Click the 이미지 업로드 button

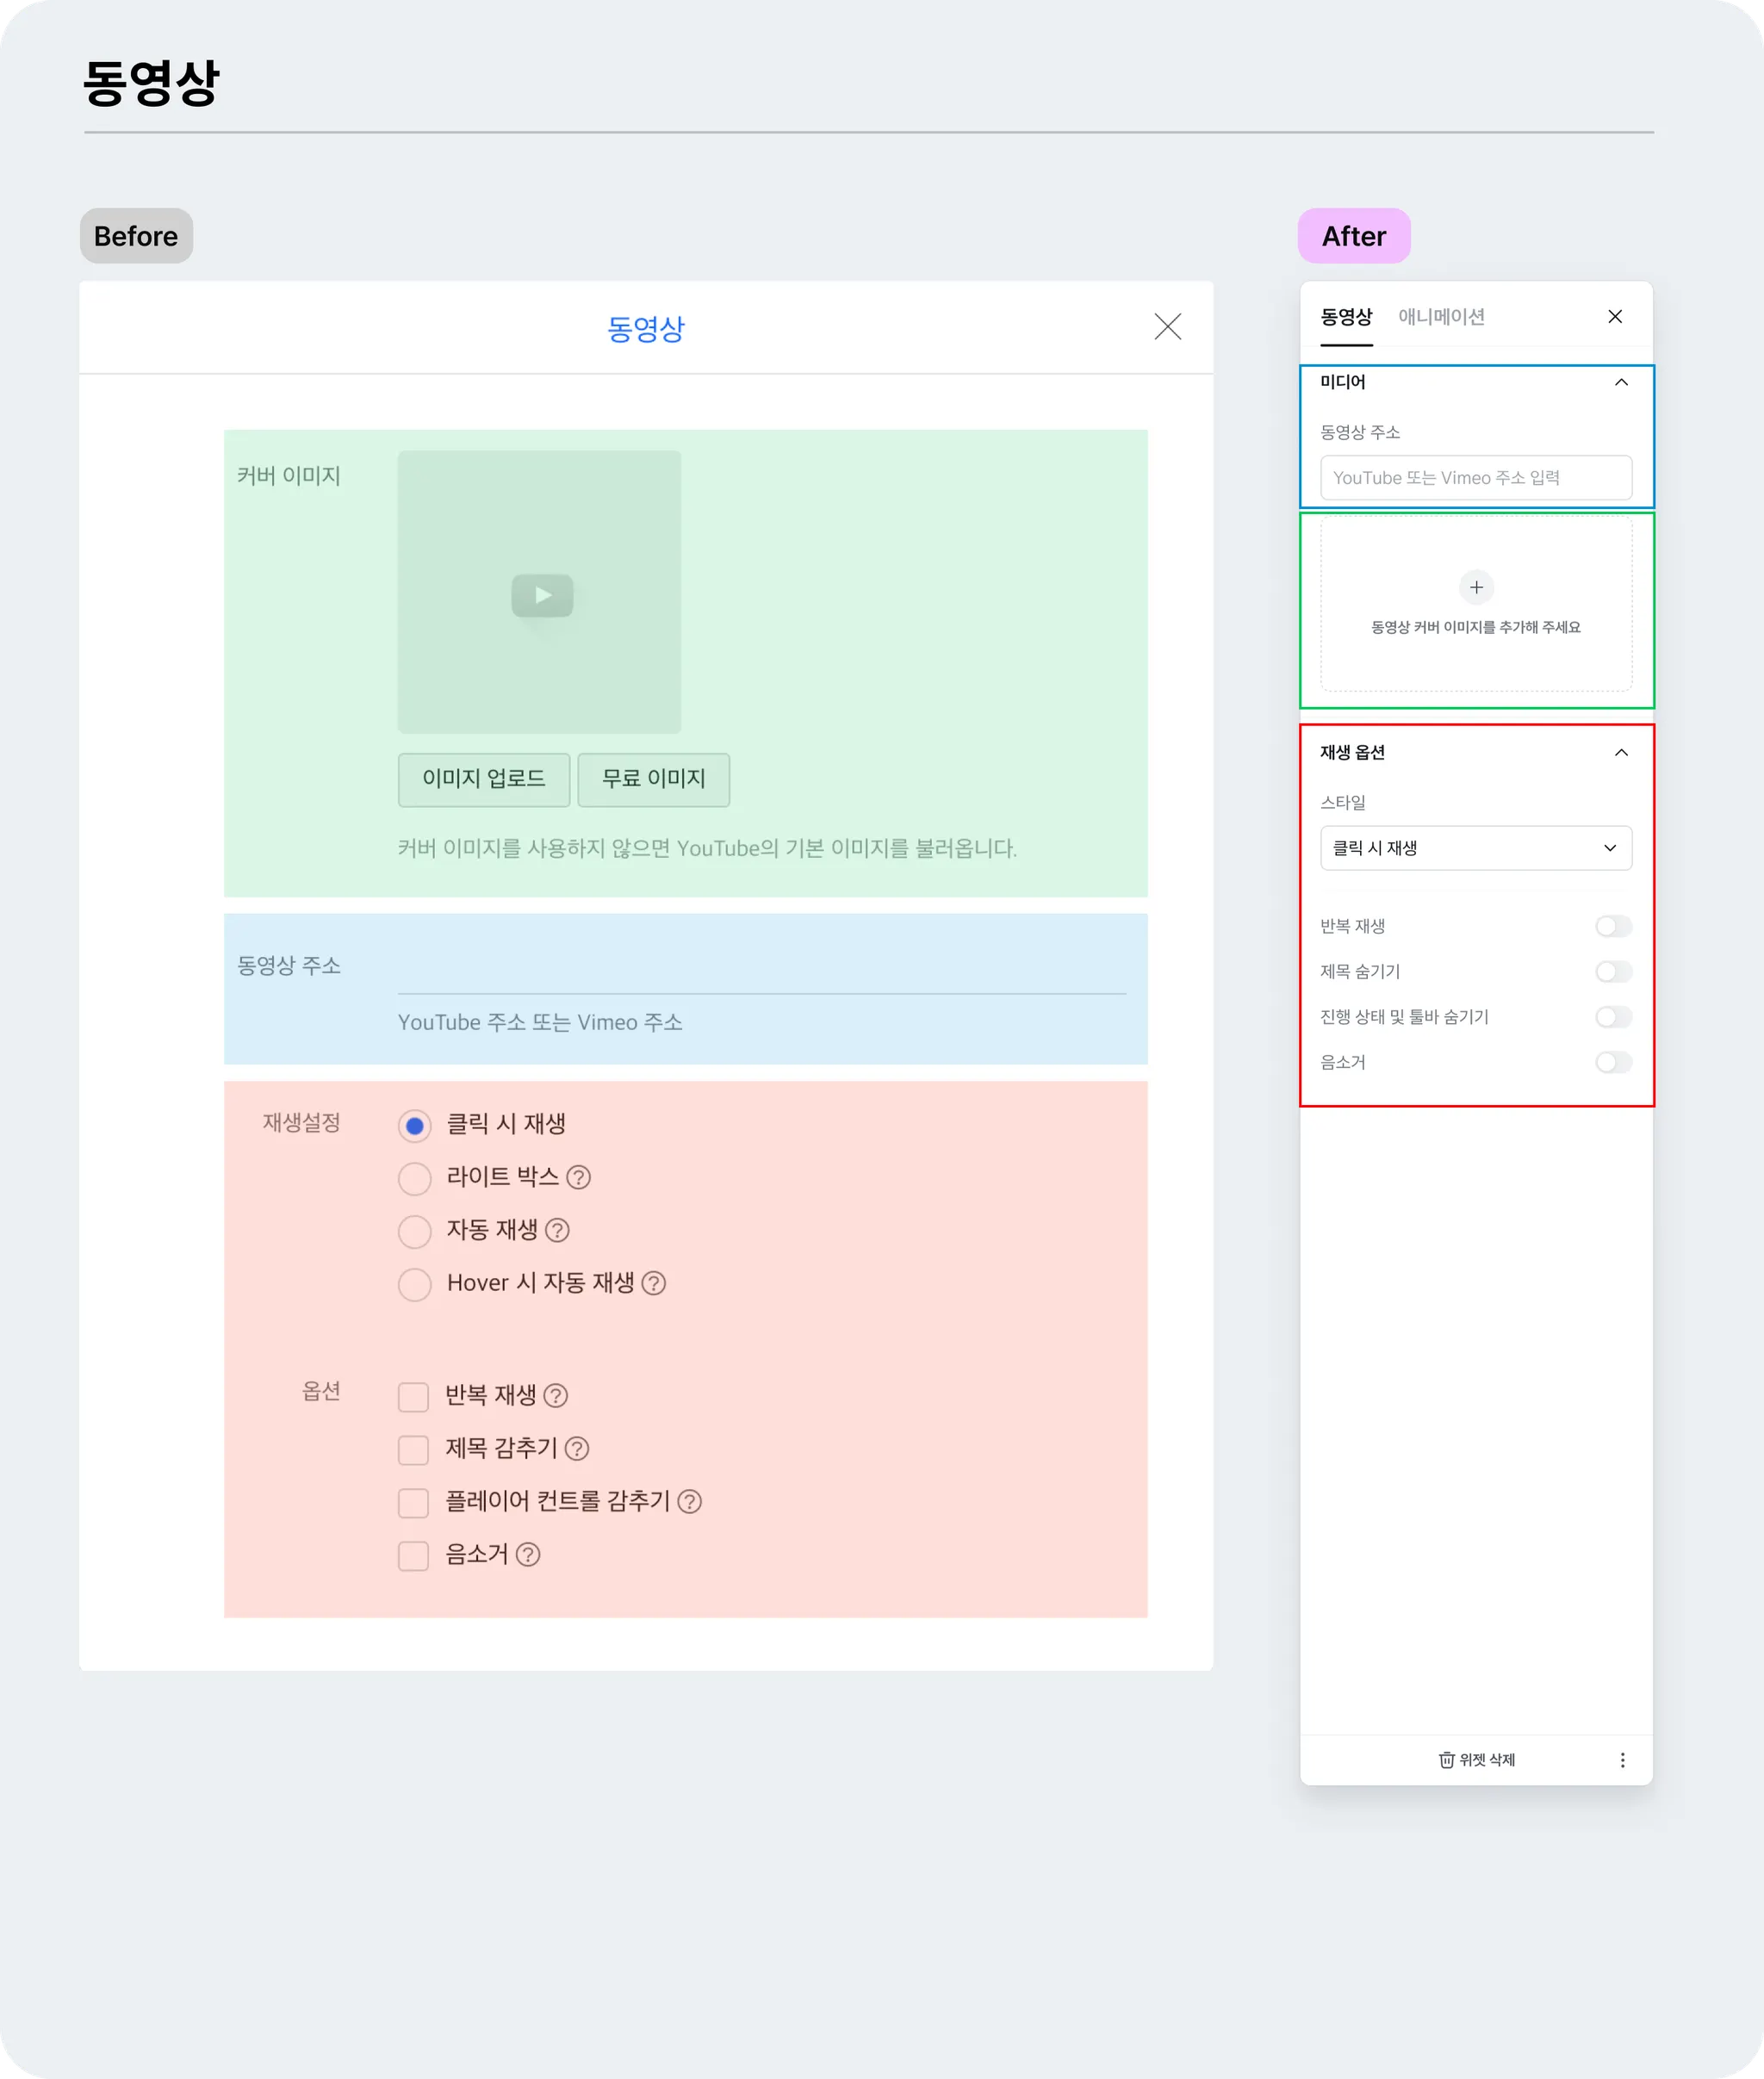(484, 779)
